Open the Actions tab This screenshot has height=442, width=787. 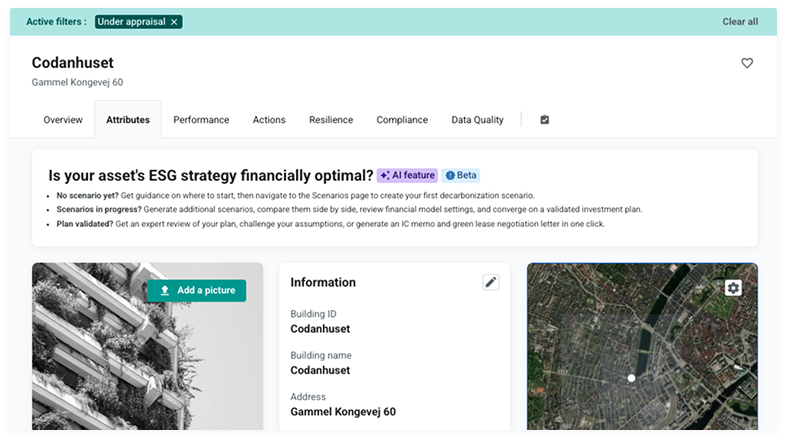pyautogui.click(x=269, y=120)
